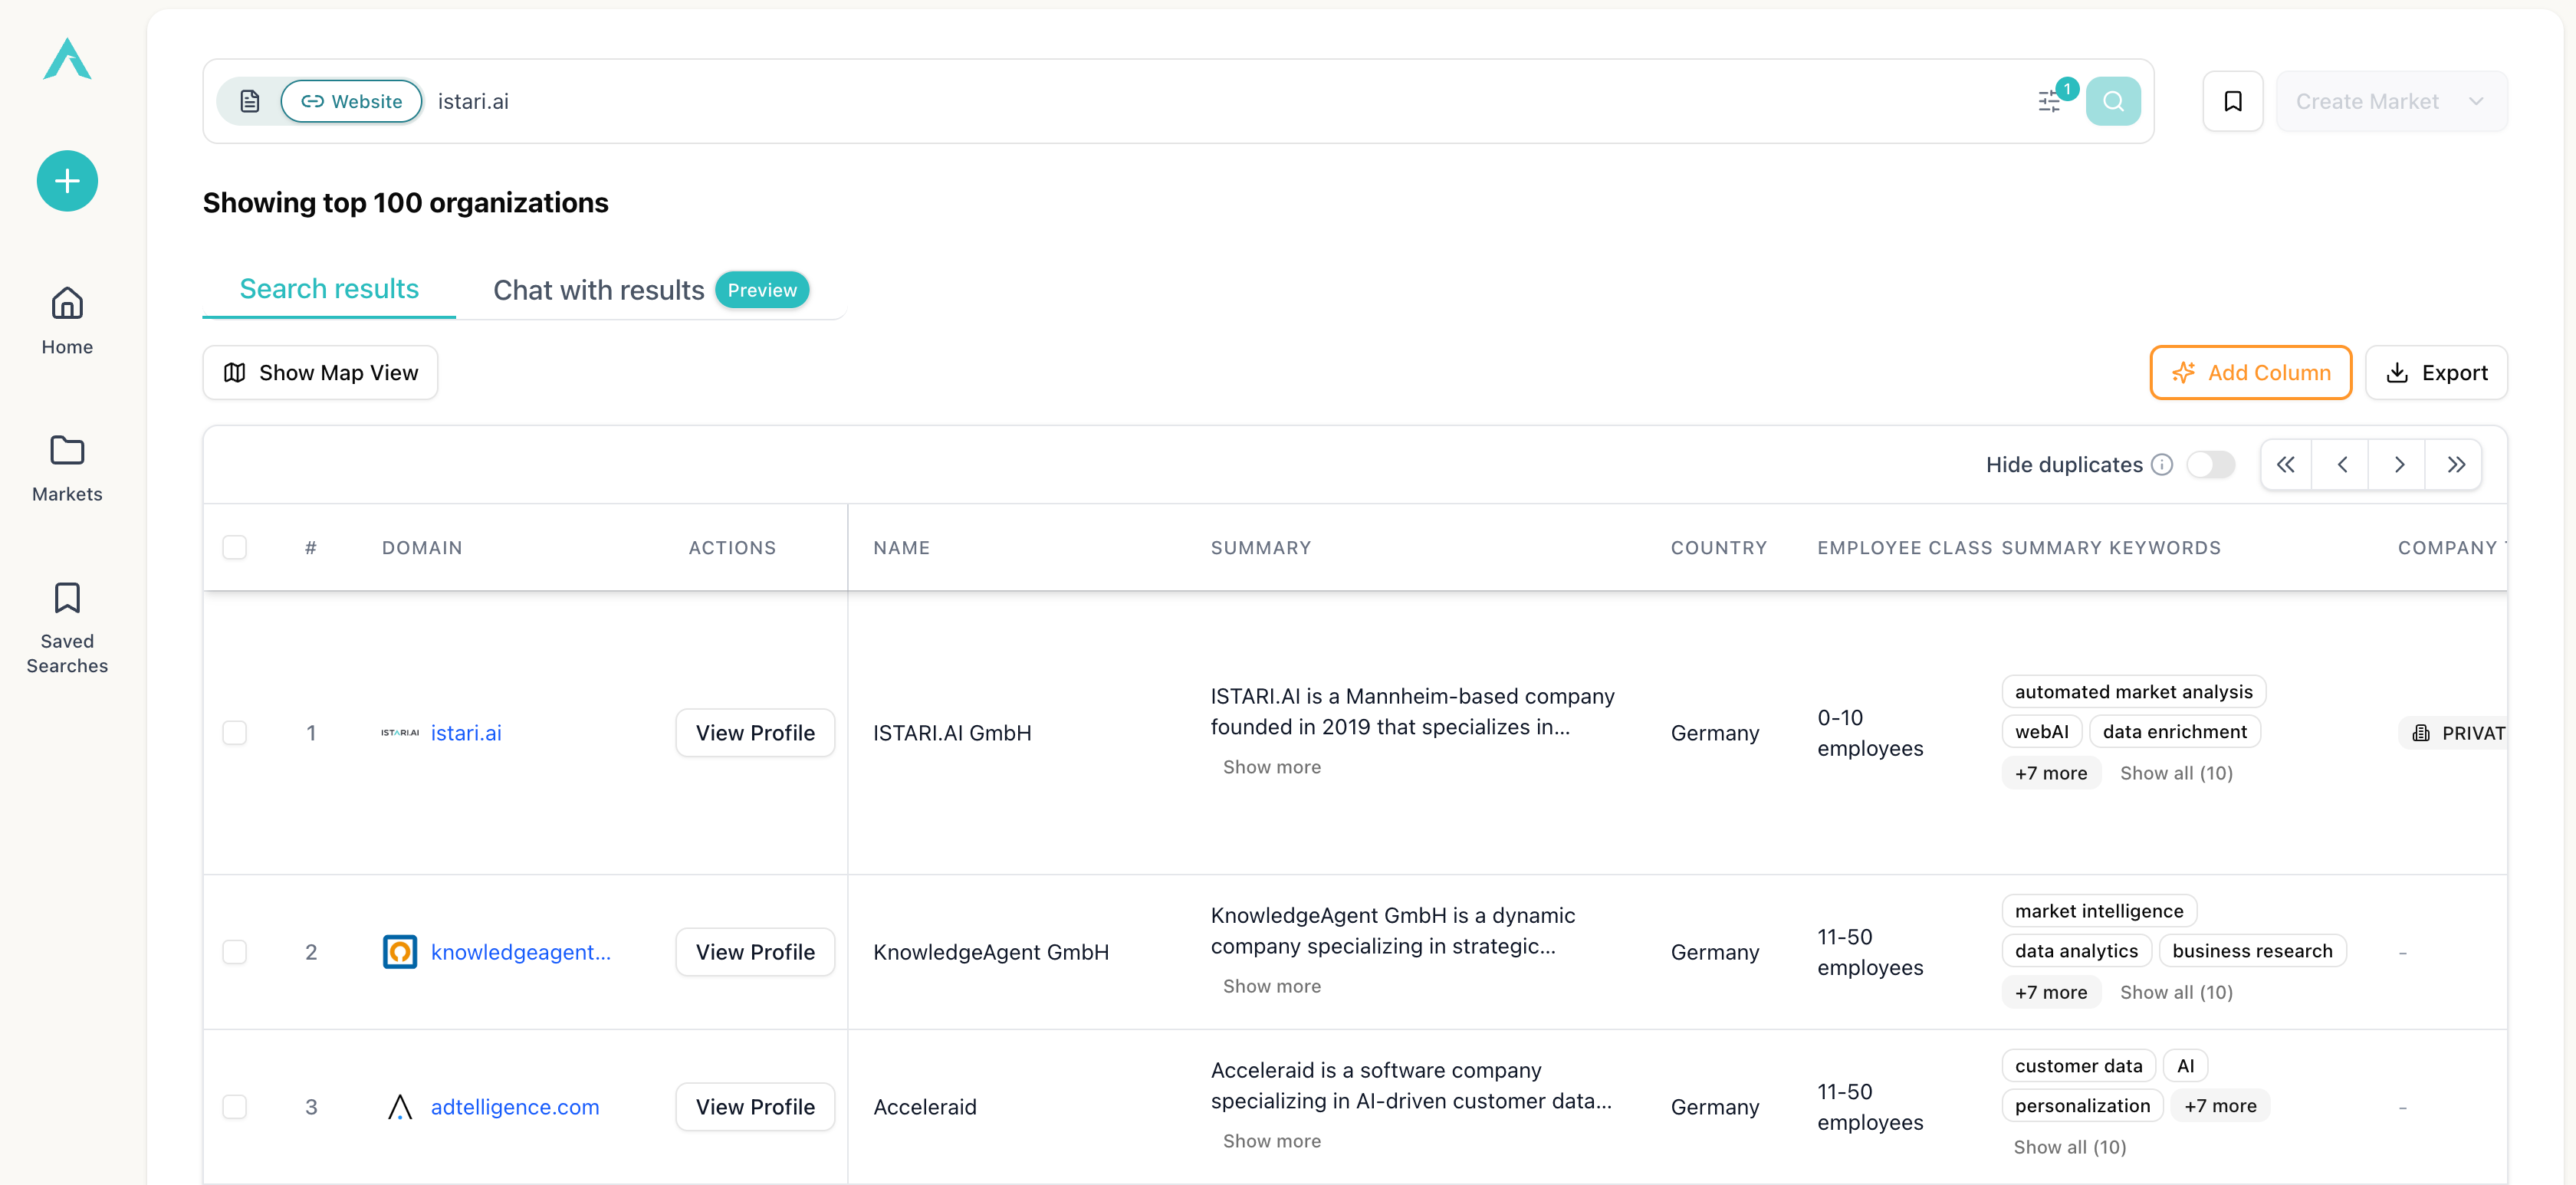Click the teal app logo in sidebar
This screenshot has width=2576, height=1185.
pos(67,59)
